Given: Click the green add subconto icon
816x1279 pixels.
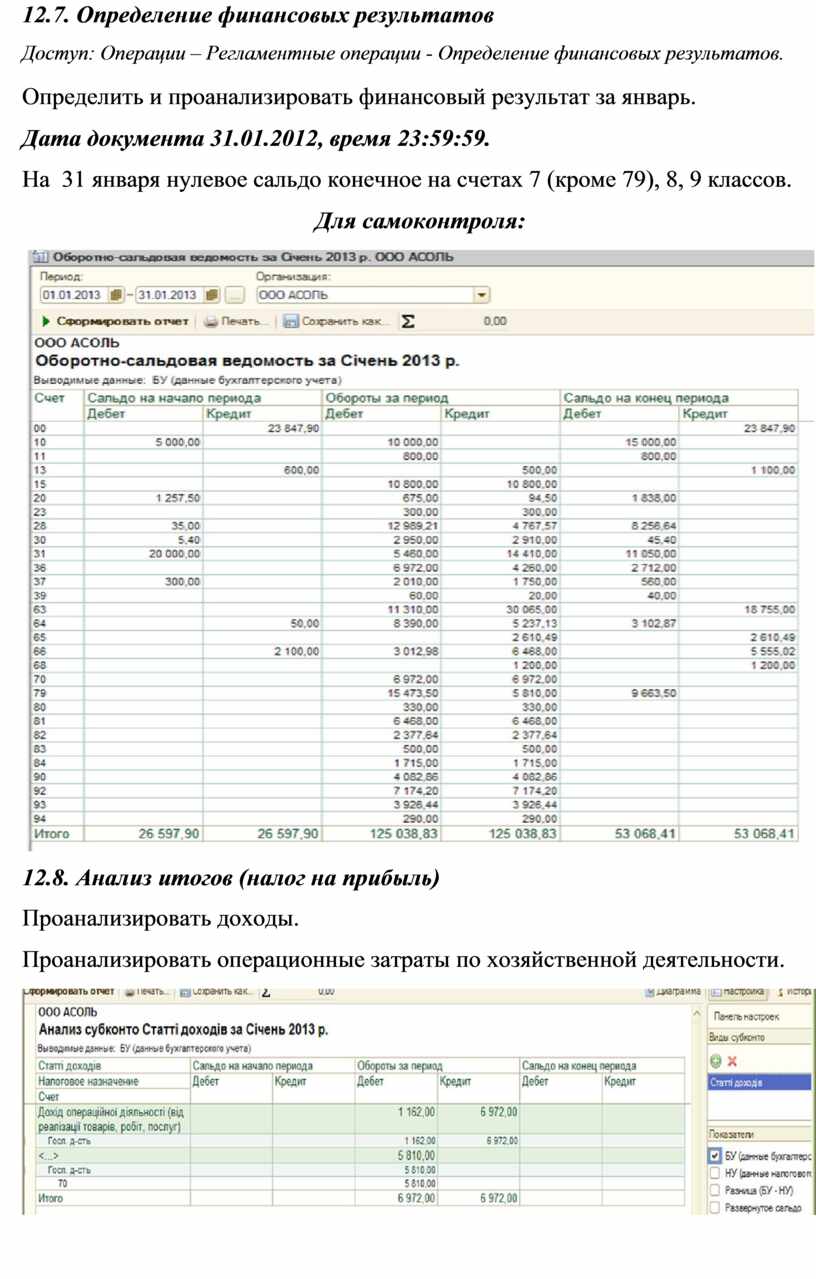Looking at the screenshot, I should click(x=716, y=1060).
